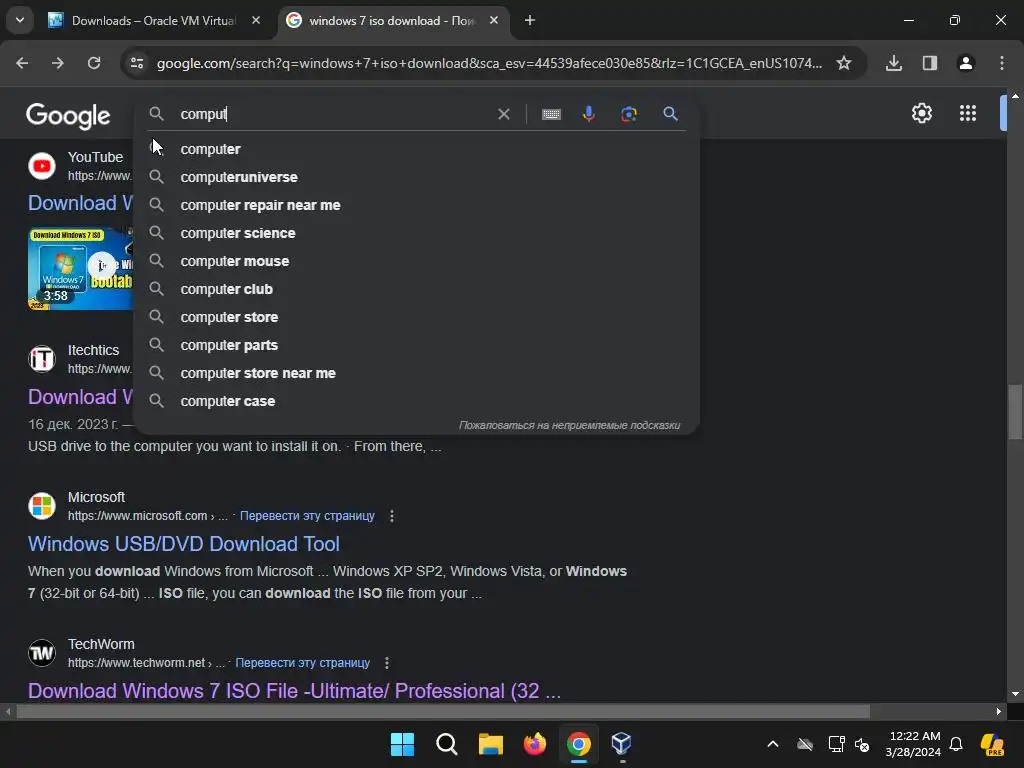This screenshot has width=1024, height=768.
Task: Open Chrome downloads icon
Action: point(894,63)
